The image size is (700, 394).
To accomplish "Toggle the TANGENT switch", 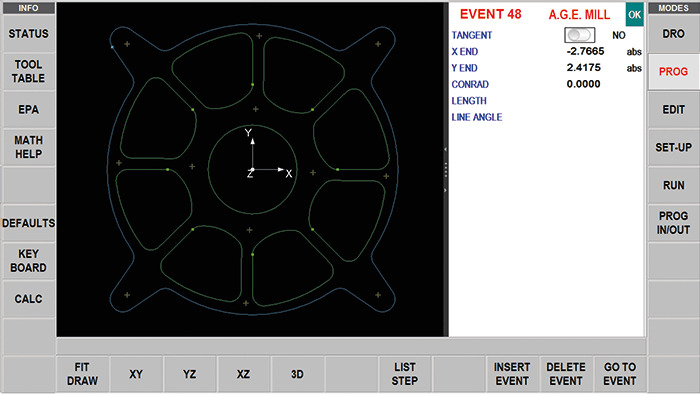I will point(579,35).
